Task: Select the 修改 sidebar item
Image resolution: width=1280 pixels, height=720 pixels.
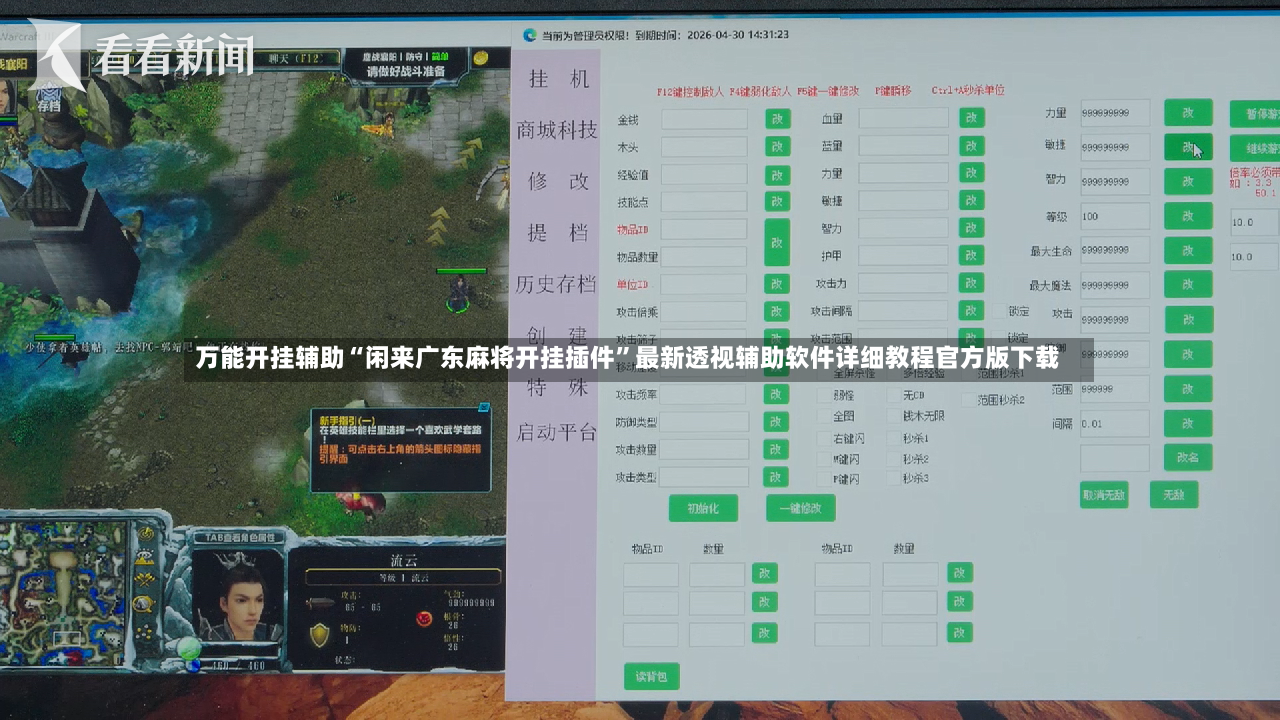Action: click(x=559, y=182)
